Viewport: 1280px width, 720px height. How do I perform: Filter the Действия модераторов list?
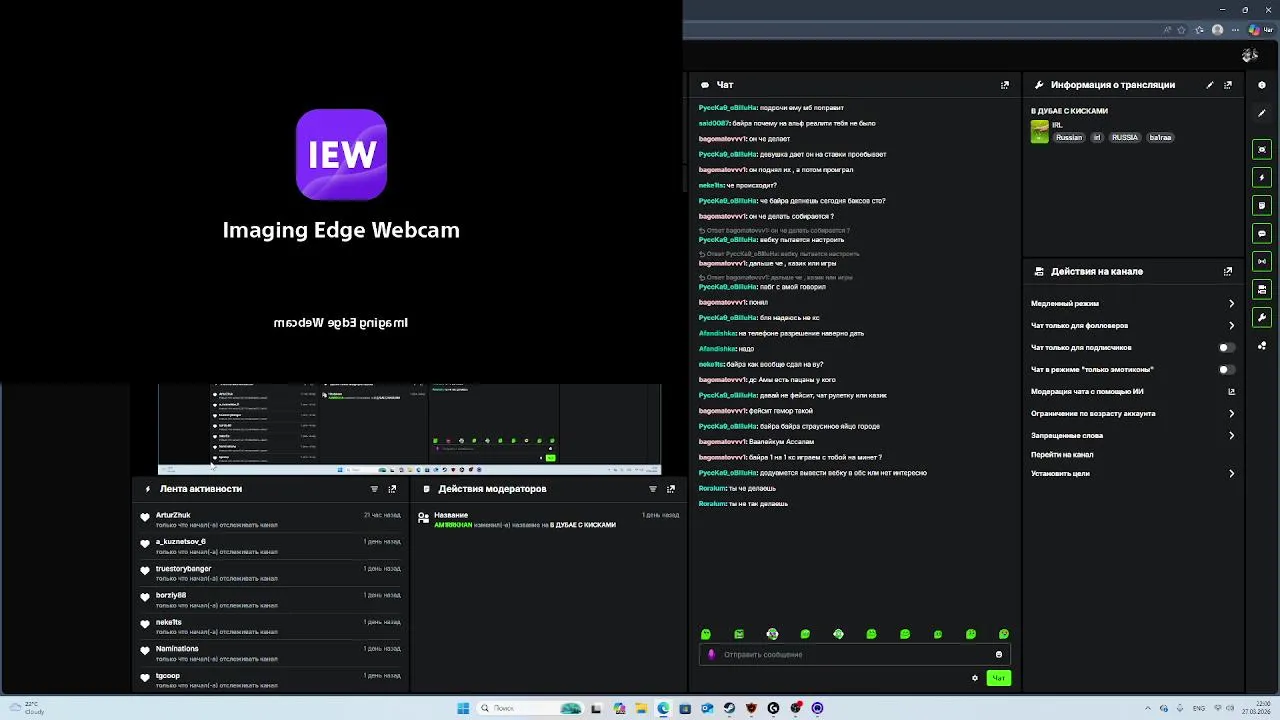(x=653, y=489)
